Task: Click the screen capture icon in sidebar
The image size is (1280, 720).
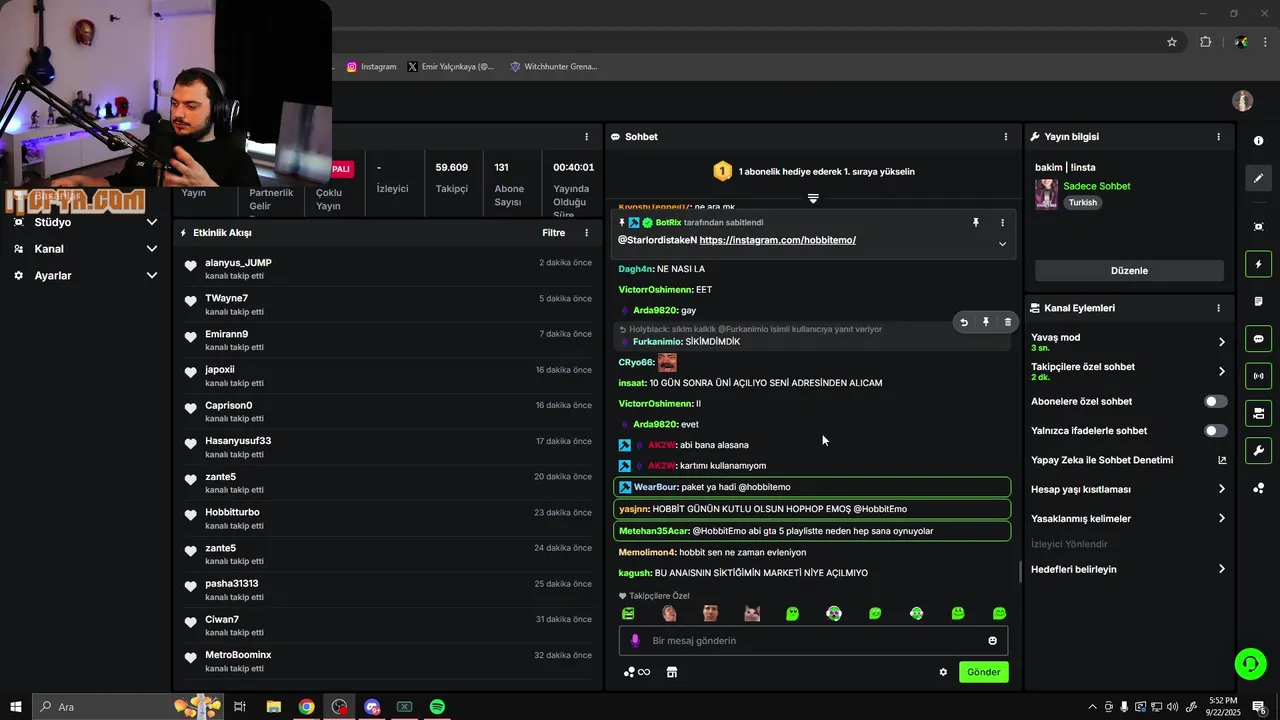Action: (x=1258, y=227)
